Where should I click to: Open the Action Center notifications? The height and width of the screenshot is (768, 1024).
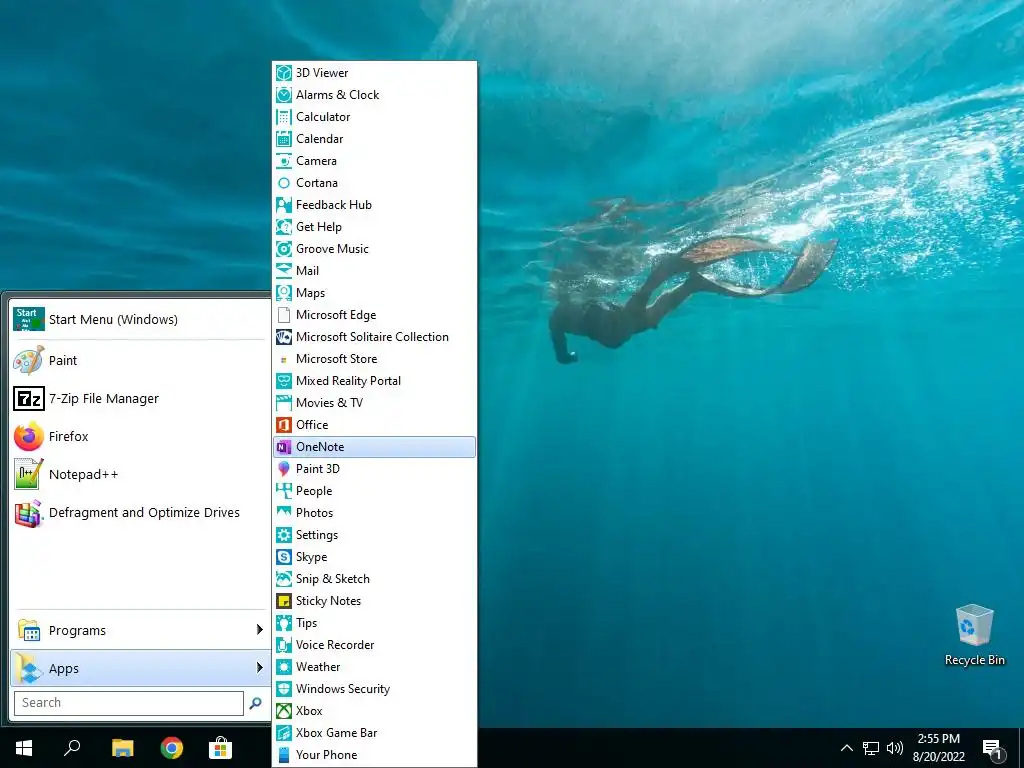tap(992, 748)
